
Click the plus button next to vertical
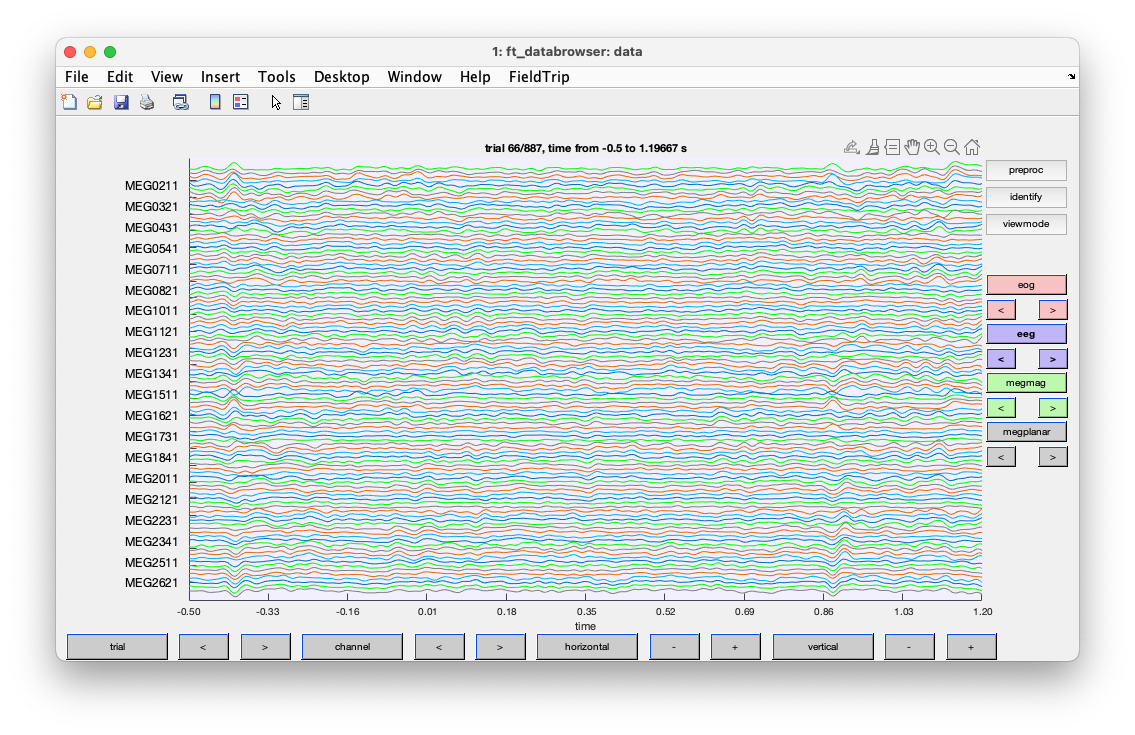click(x=971, y=647)
